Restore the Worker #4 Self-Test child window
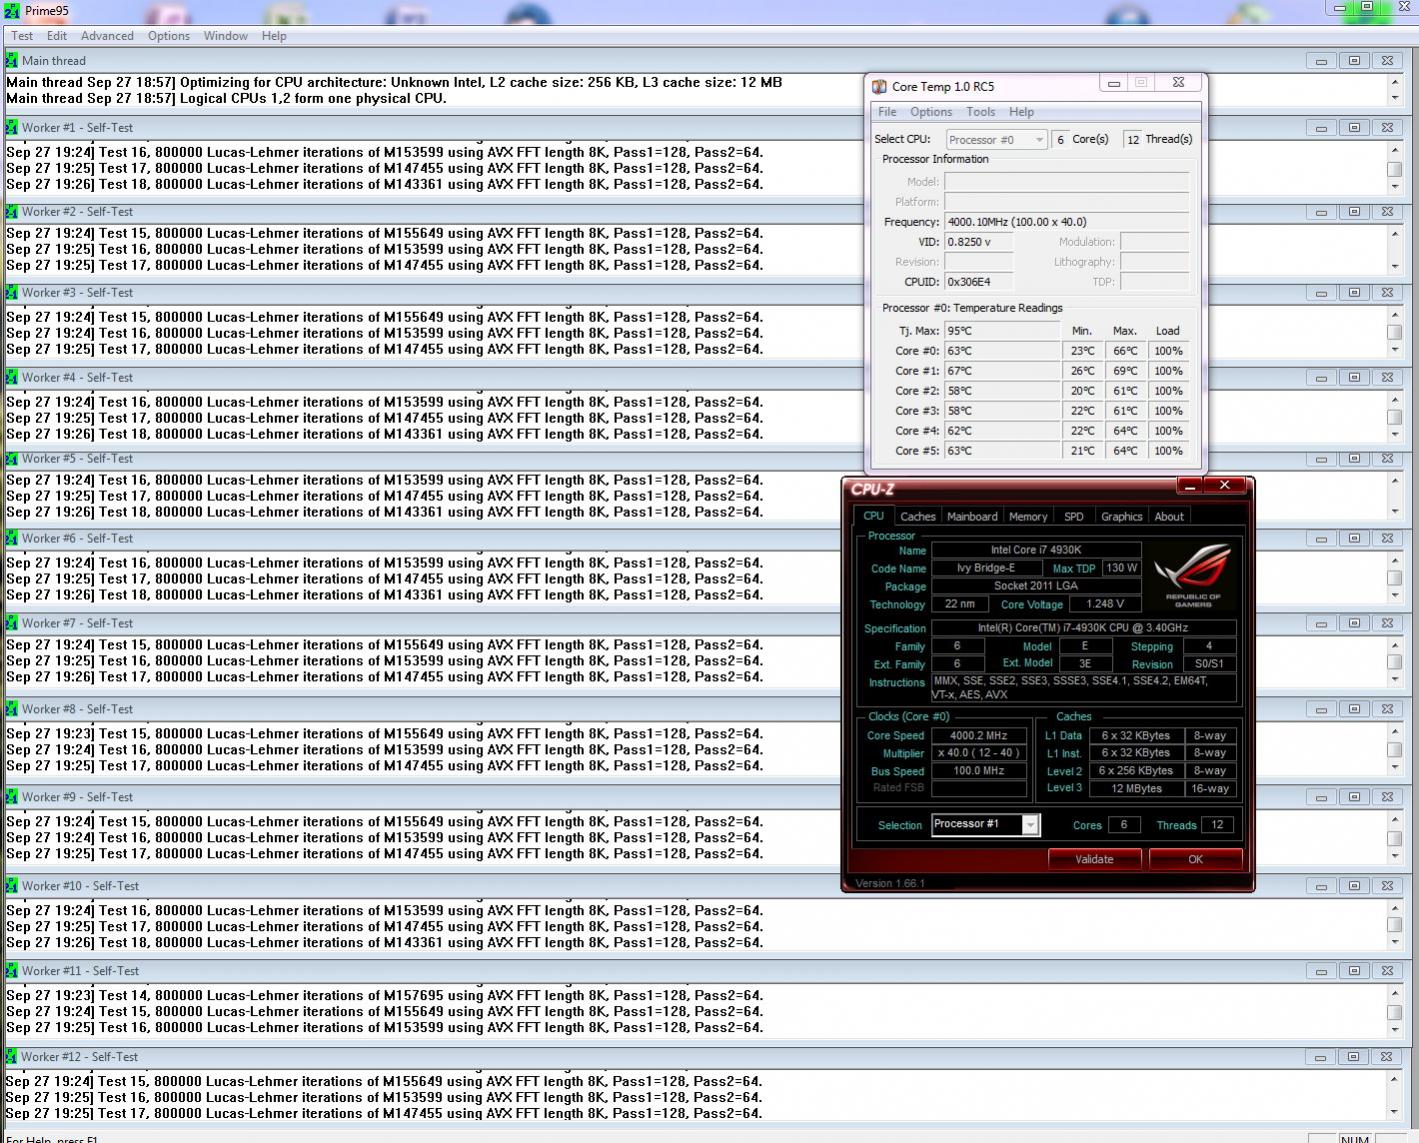1419x1143 pixels. (1354, 378)
